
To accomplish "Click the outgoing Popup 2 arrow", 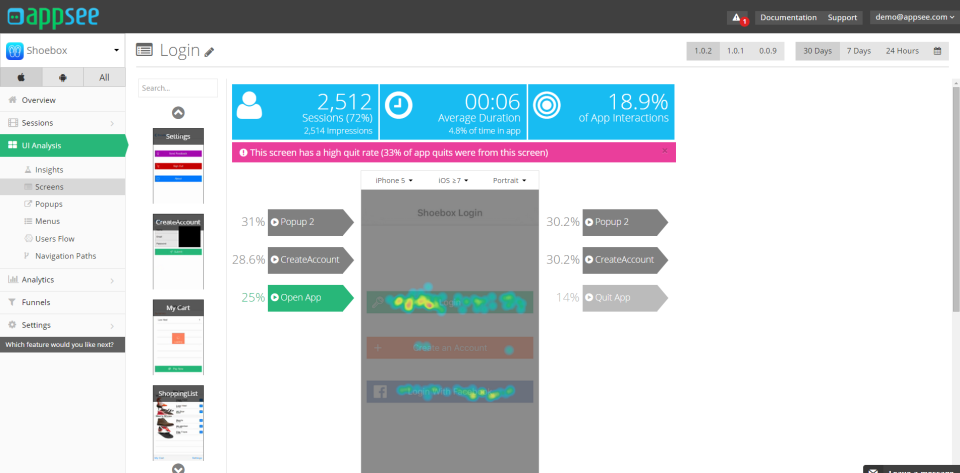I will click(625, 222).
